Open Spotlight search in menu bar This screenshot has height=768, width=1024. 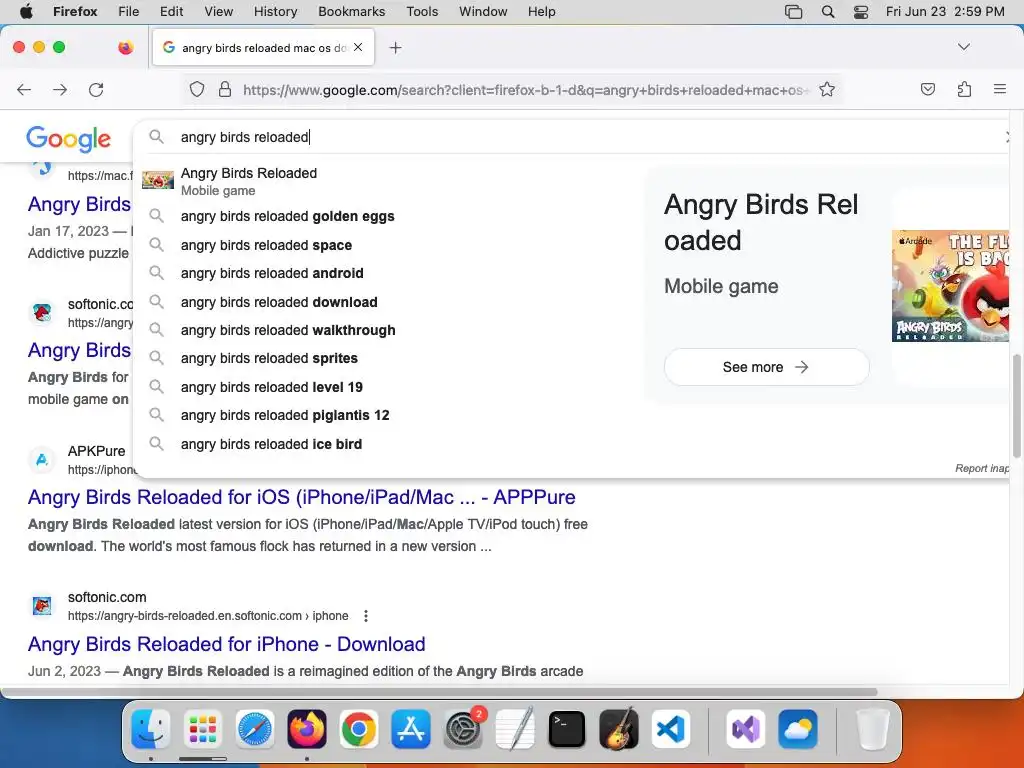[827, 11]
